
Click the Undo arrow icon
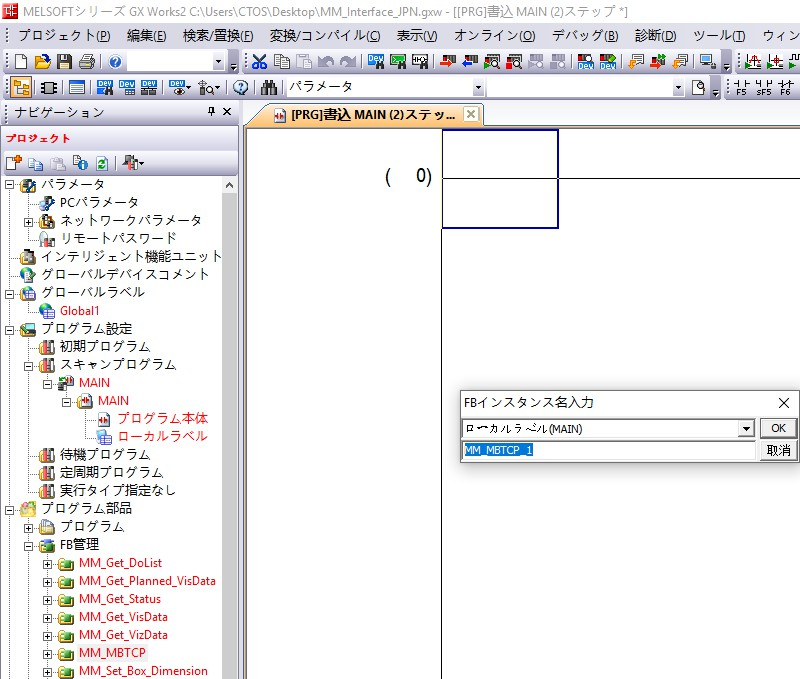[x=326, y=62]
